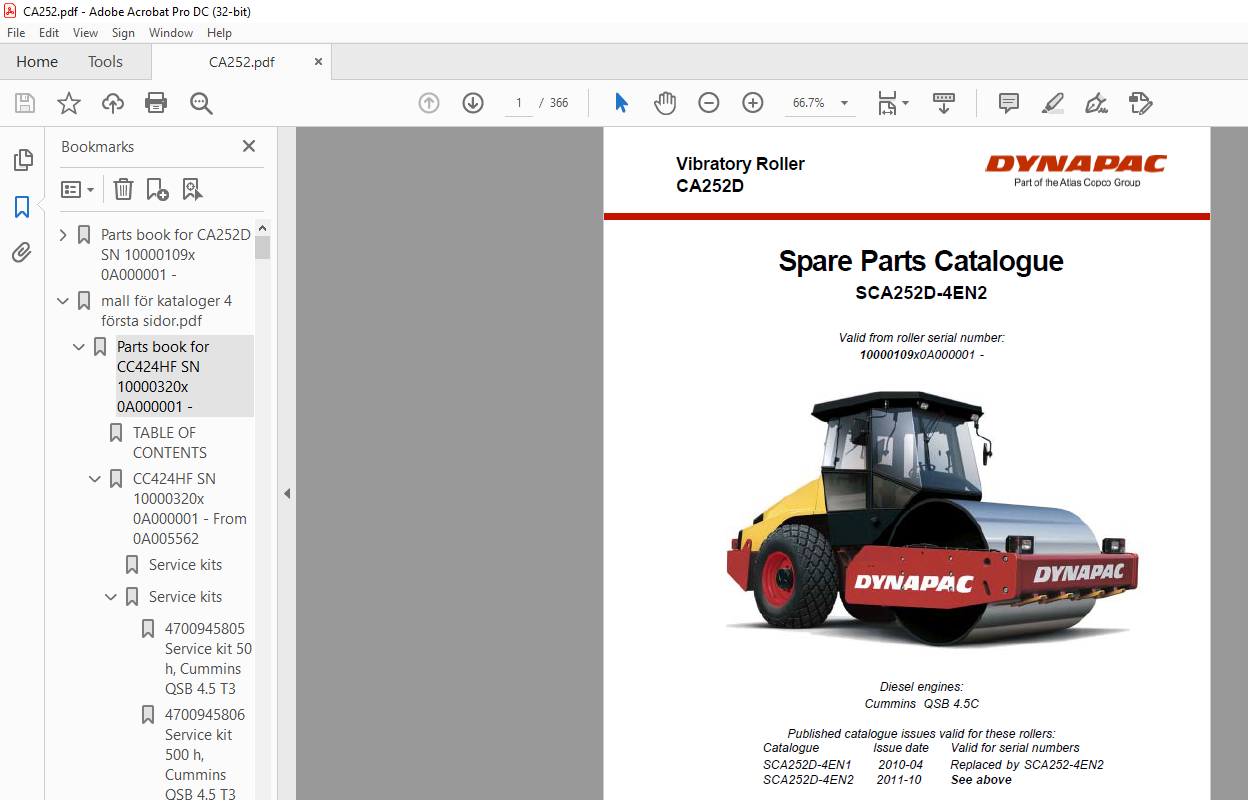1248x800 pixels.
Task: Select TABLE OF CONTENTS bookmark
Action: (170, 442)
